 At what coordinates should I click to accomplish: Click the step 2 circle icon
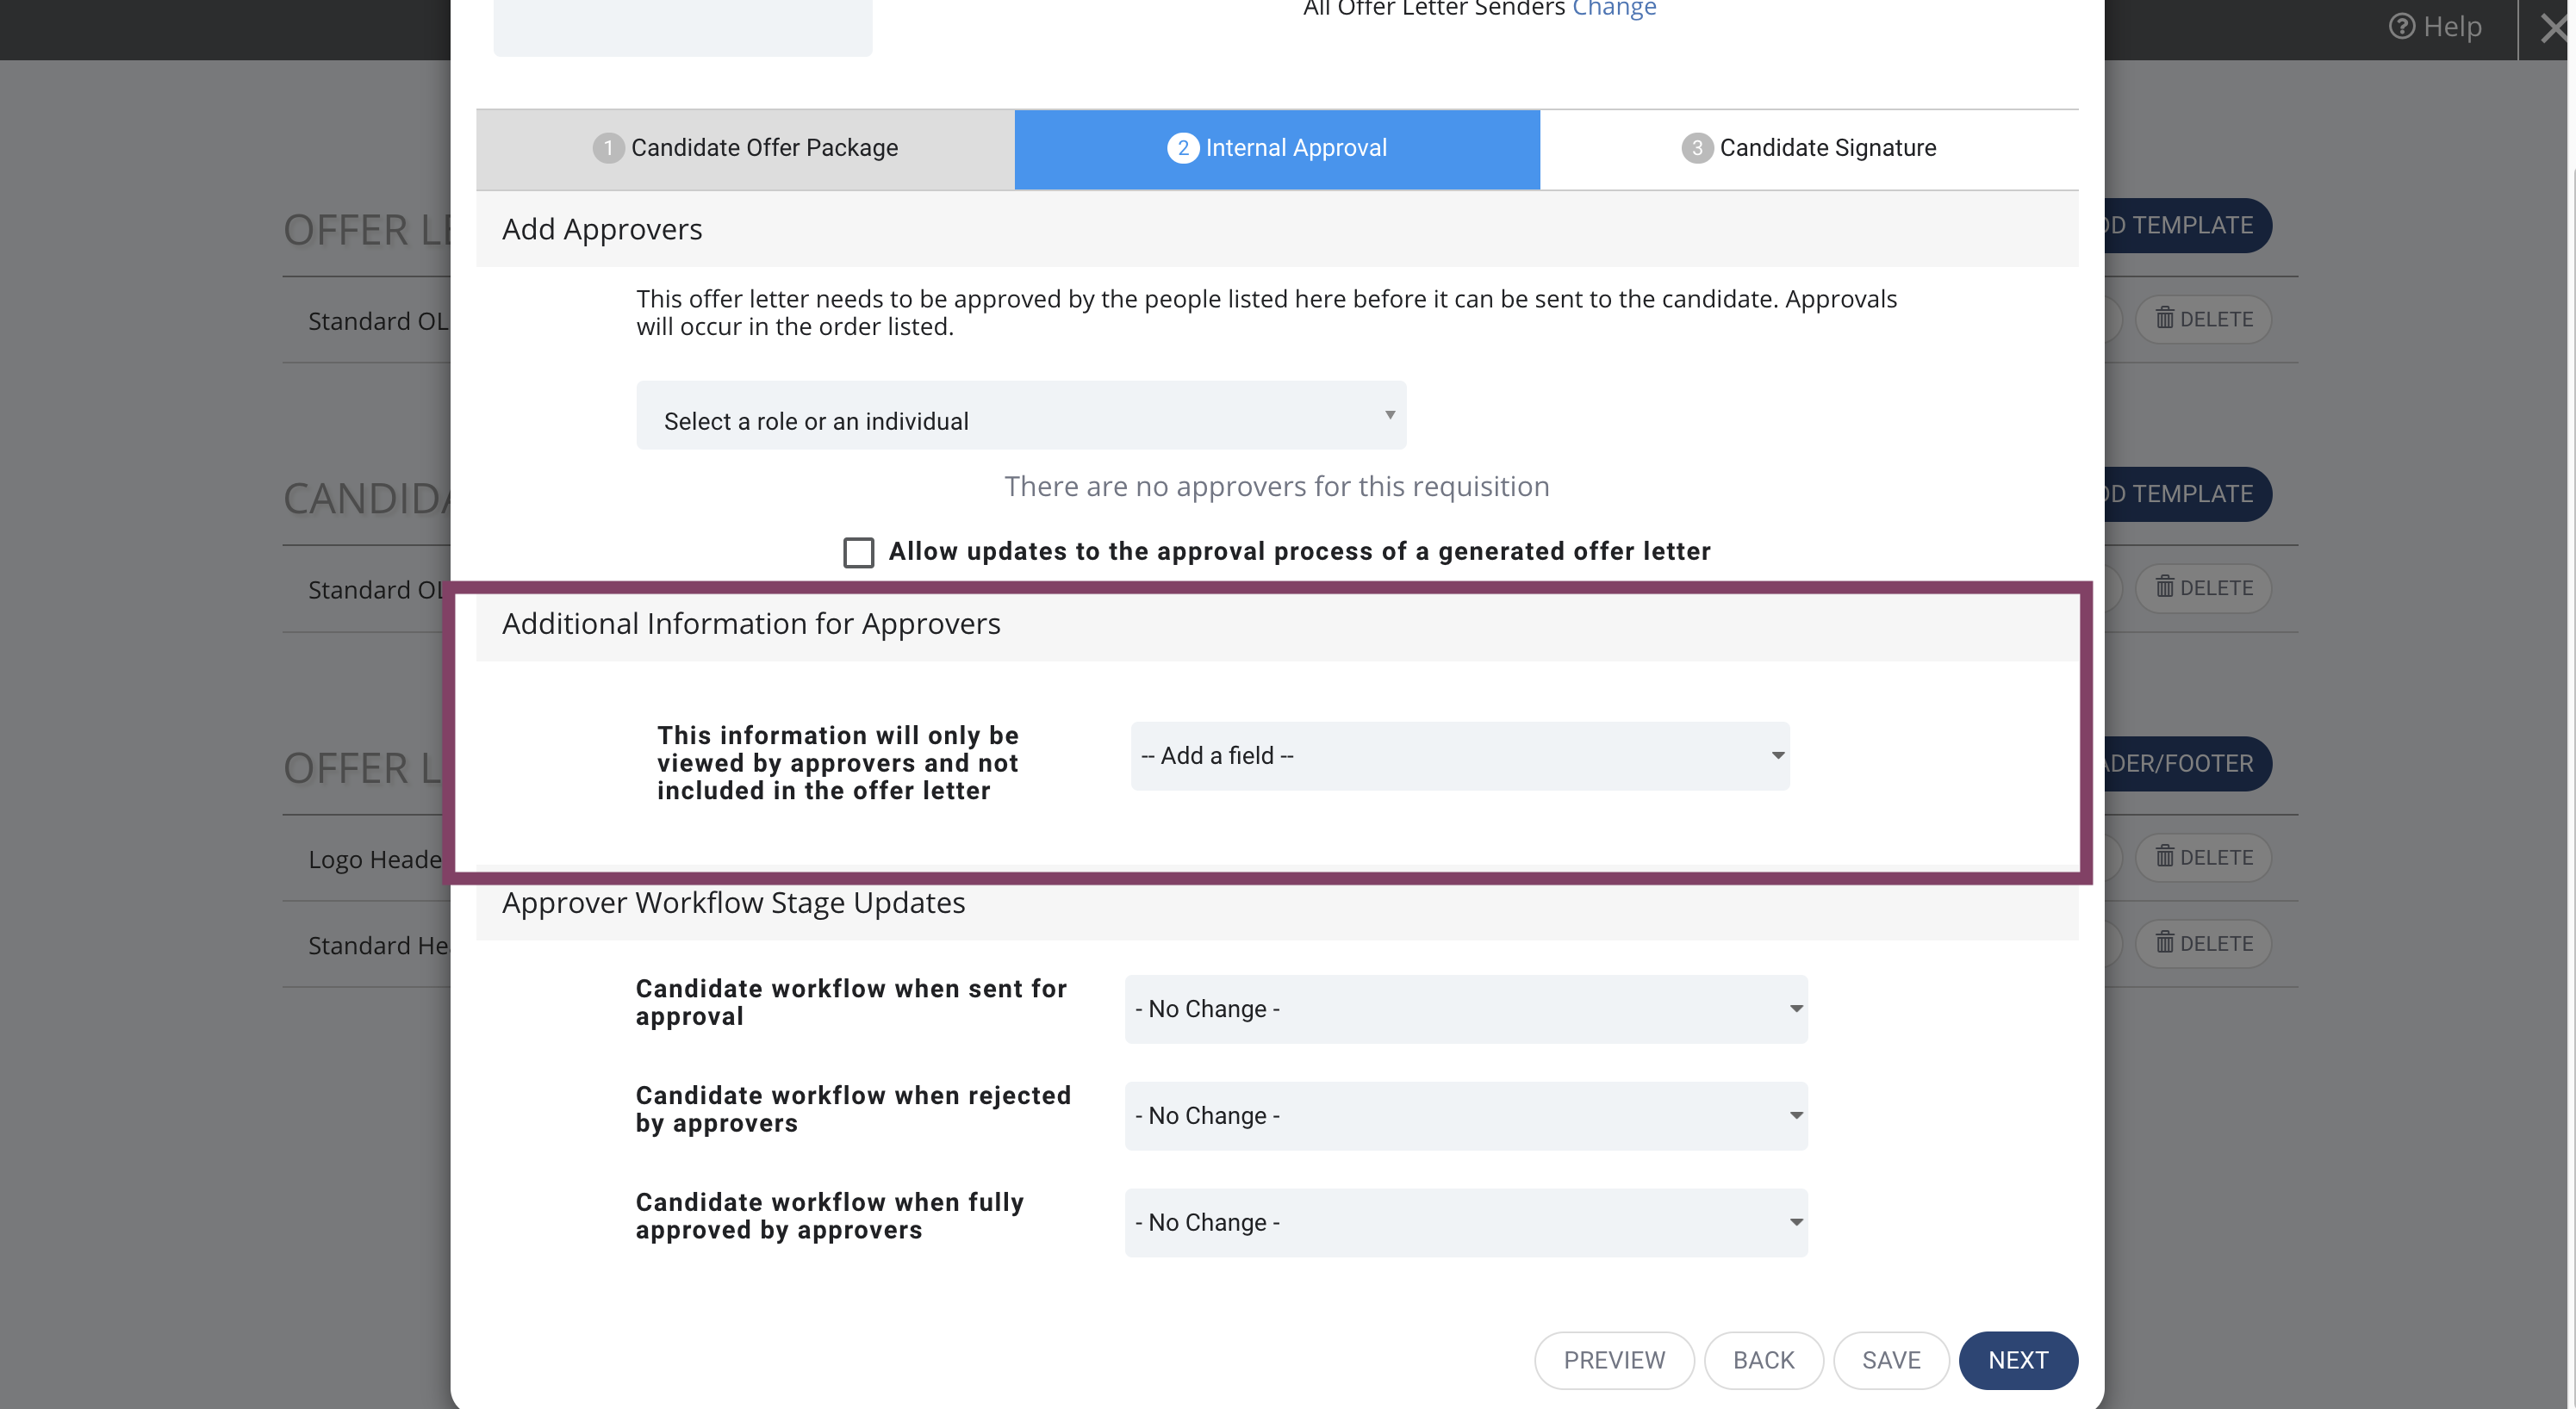(x=1183, y=148)
